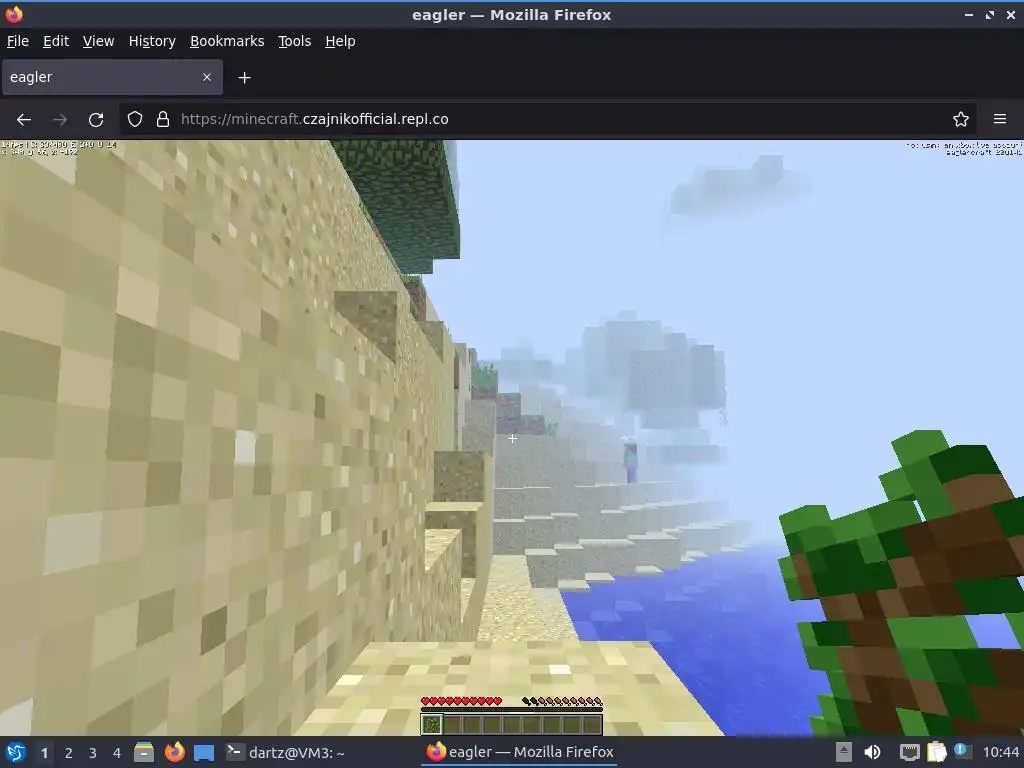Select the first hotbar slot with leaves
Viewport: 1024px width, 768px height.
[x=432, y=724]
